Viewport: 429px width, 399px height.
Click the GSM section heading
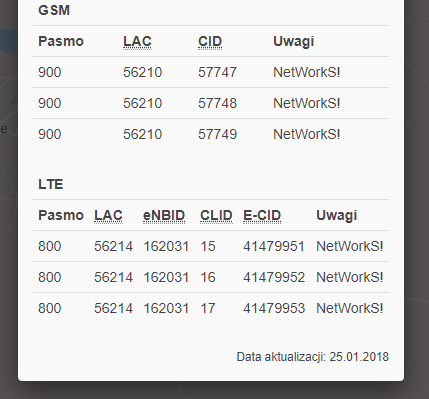(x=54, y=10)
